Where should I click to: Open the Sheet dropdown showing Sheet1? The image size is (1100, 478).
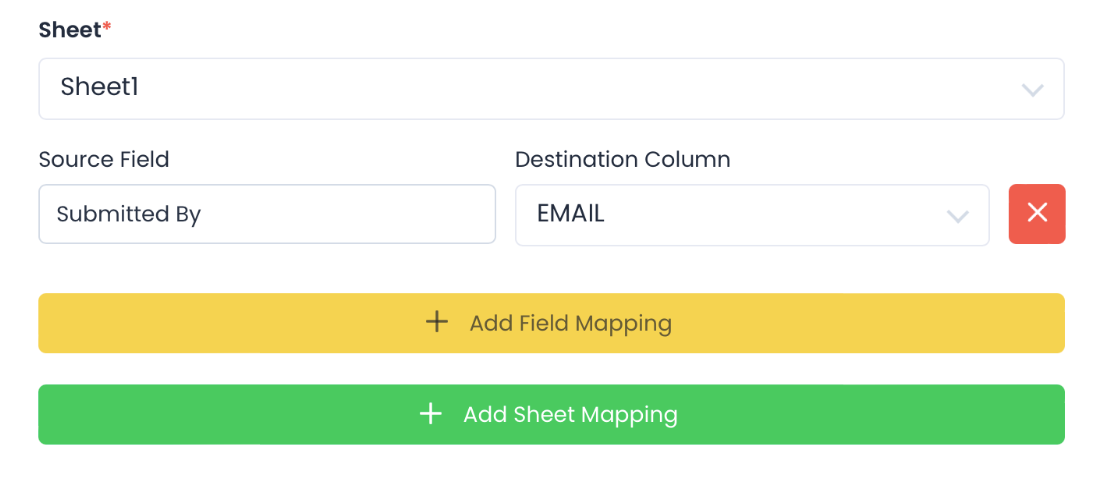click(x=551, y=89)
